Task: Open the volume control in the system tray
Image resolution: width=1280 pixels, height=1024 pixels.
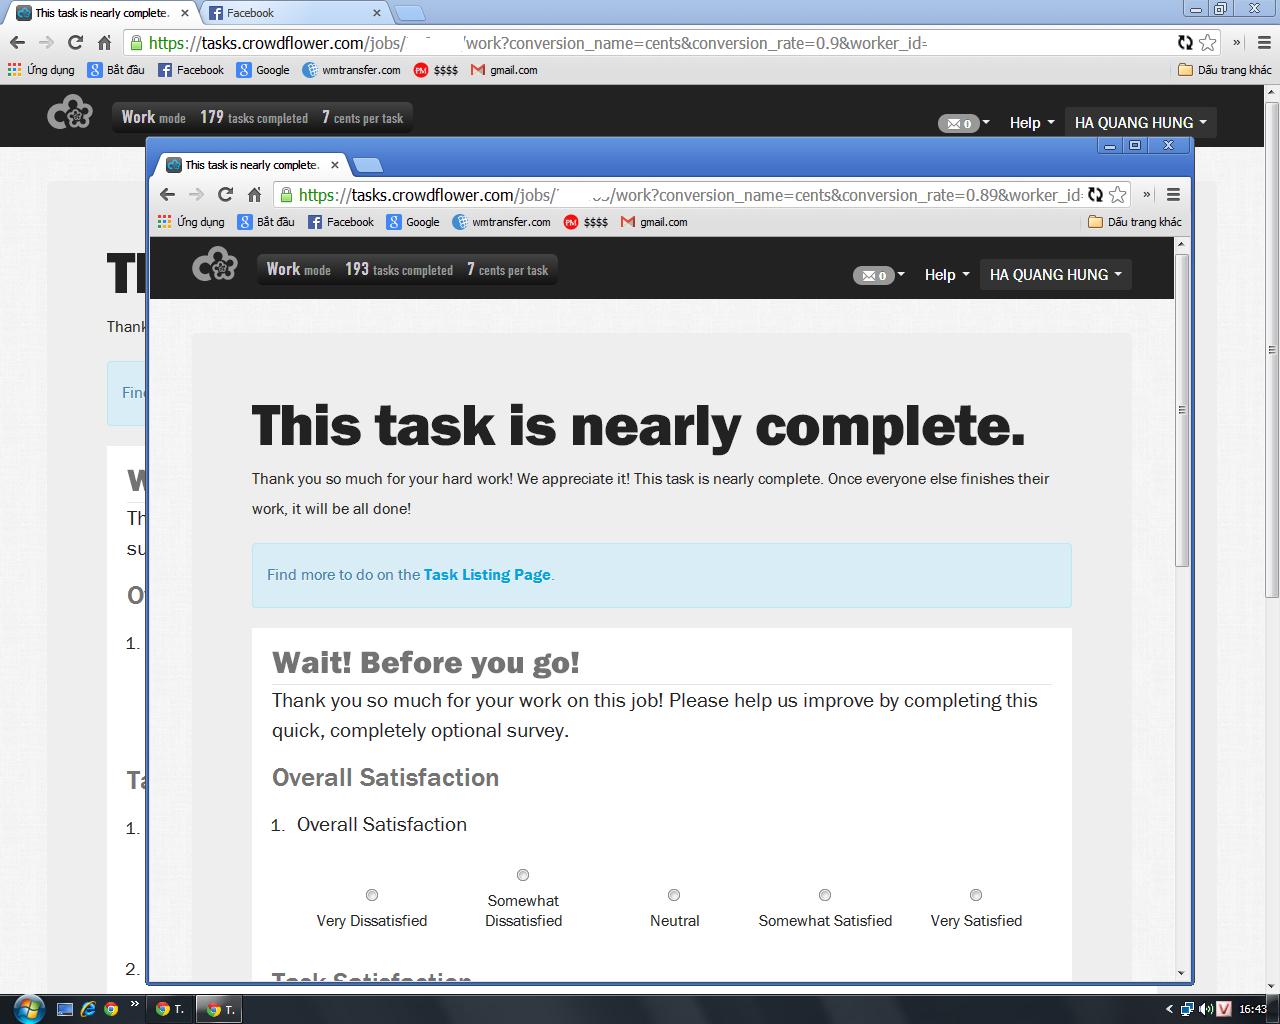Action: 1206,1010
